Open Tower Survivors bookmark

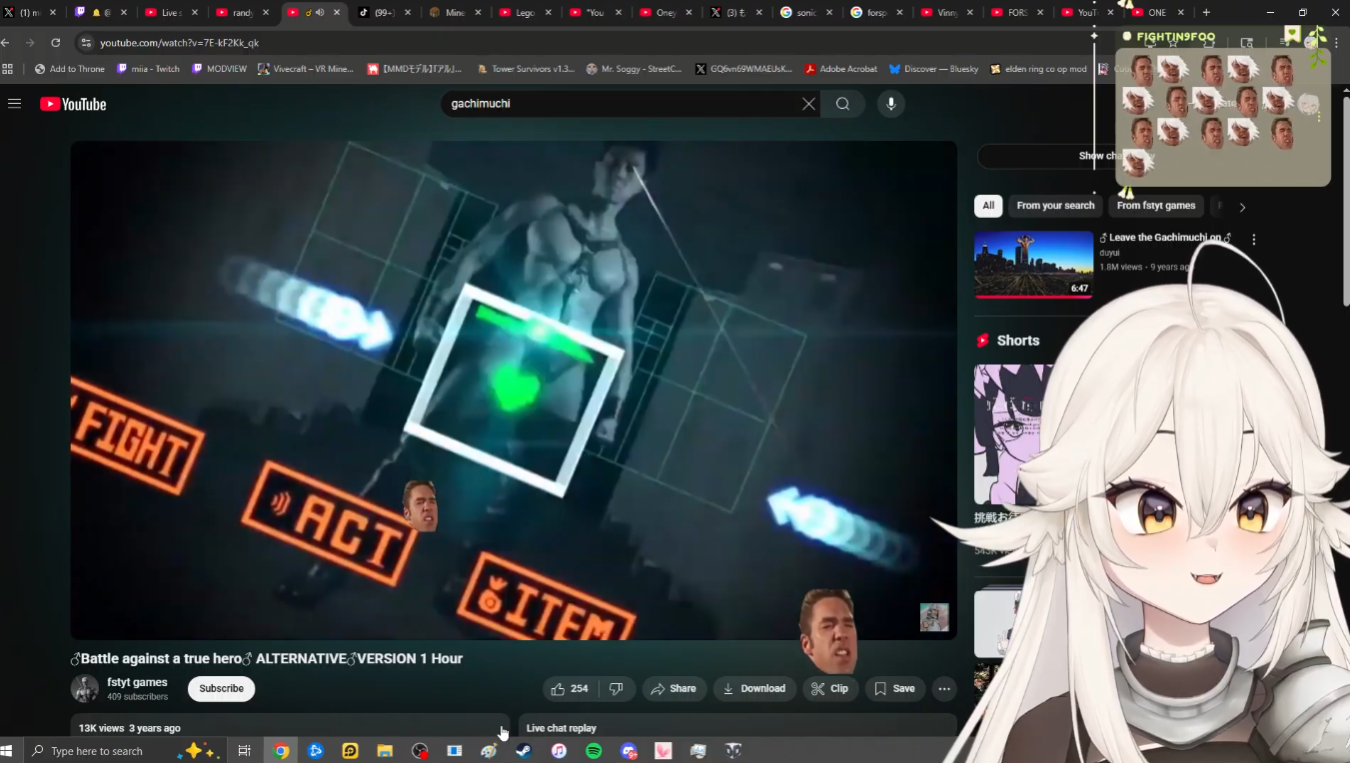click(526, 69)
